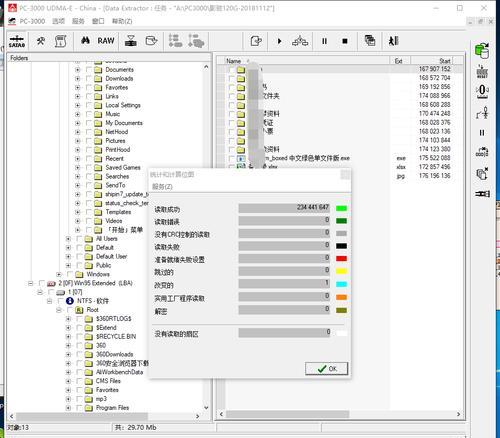Viewport: 500px width, 438px height.
Task: Click the red color swatch in legend
Action: 341,259
